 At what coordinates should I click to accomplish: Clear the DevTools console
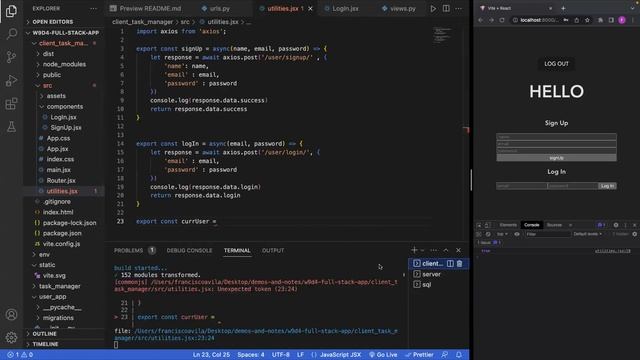pyautogui.click(x=488, y=234)
